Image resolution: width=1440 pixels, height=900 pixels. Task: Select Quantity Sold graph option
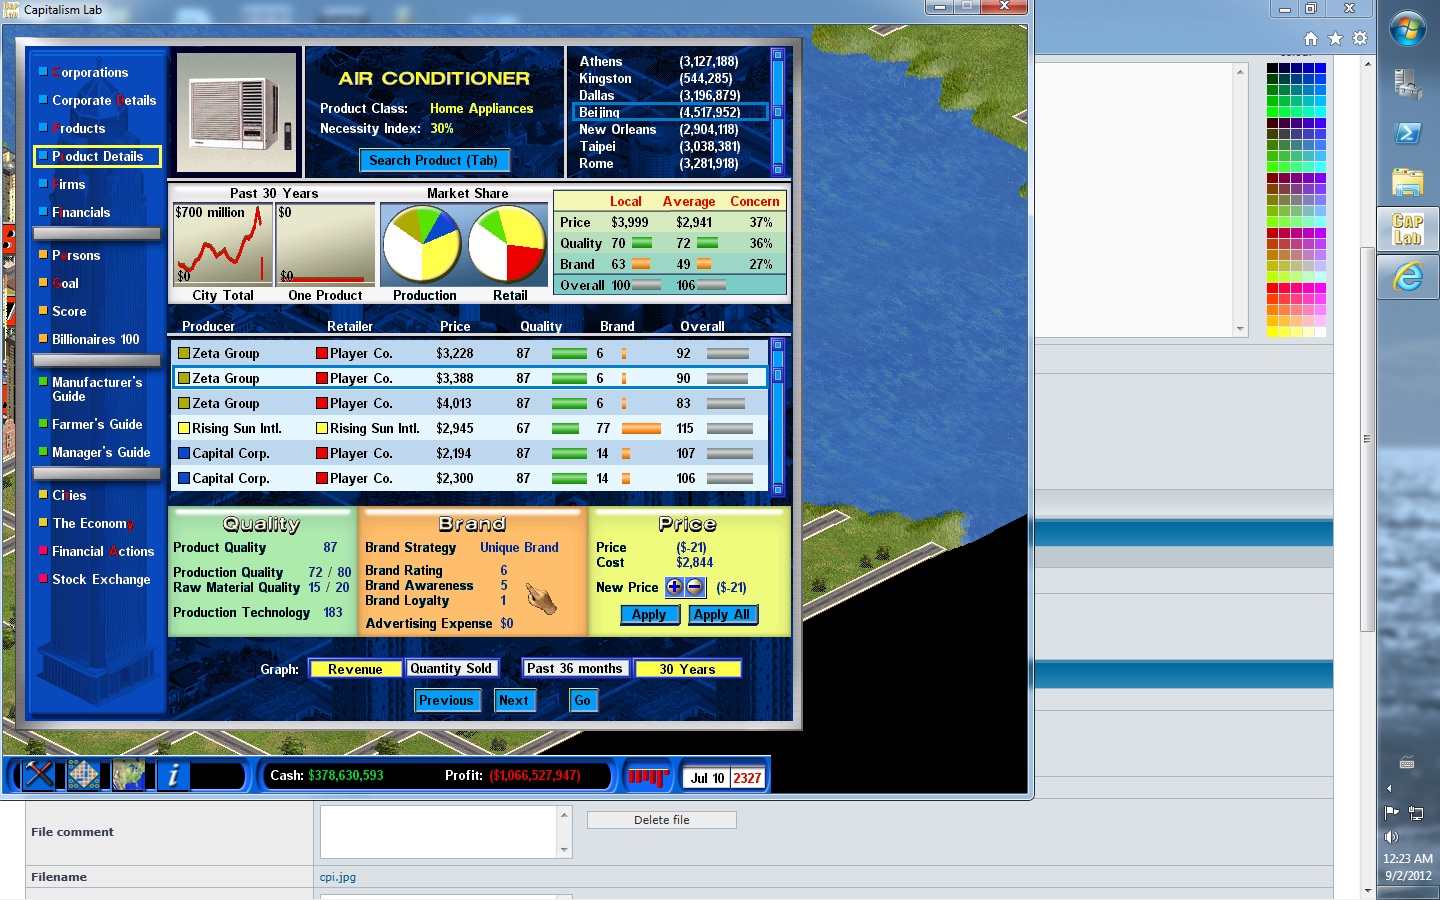[x=450, y=668]
